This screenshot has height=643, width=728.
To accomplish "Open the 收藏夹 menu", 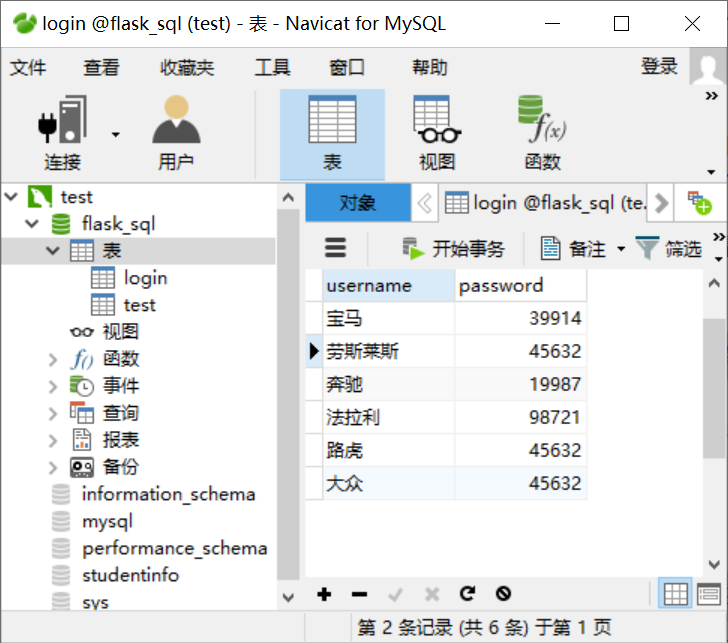I will 187,68.
